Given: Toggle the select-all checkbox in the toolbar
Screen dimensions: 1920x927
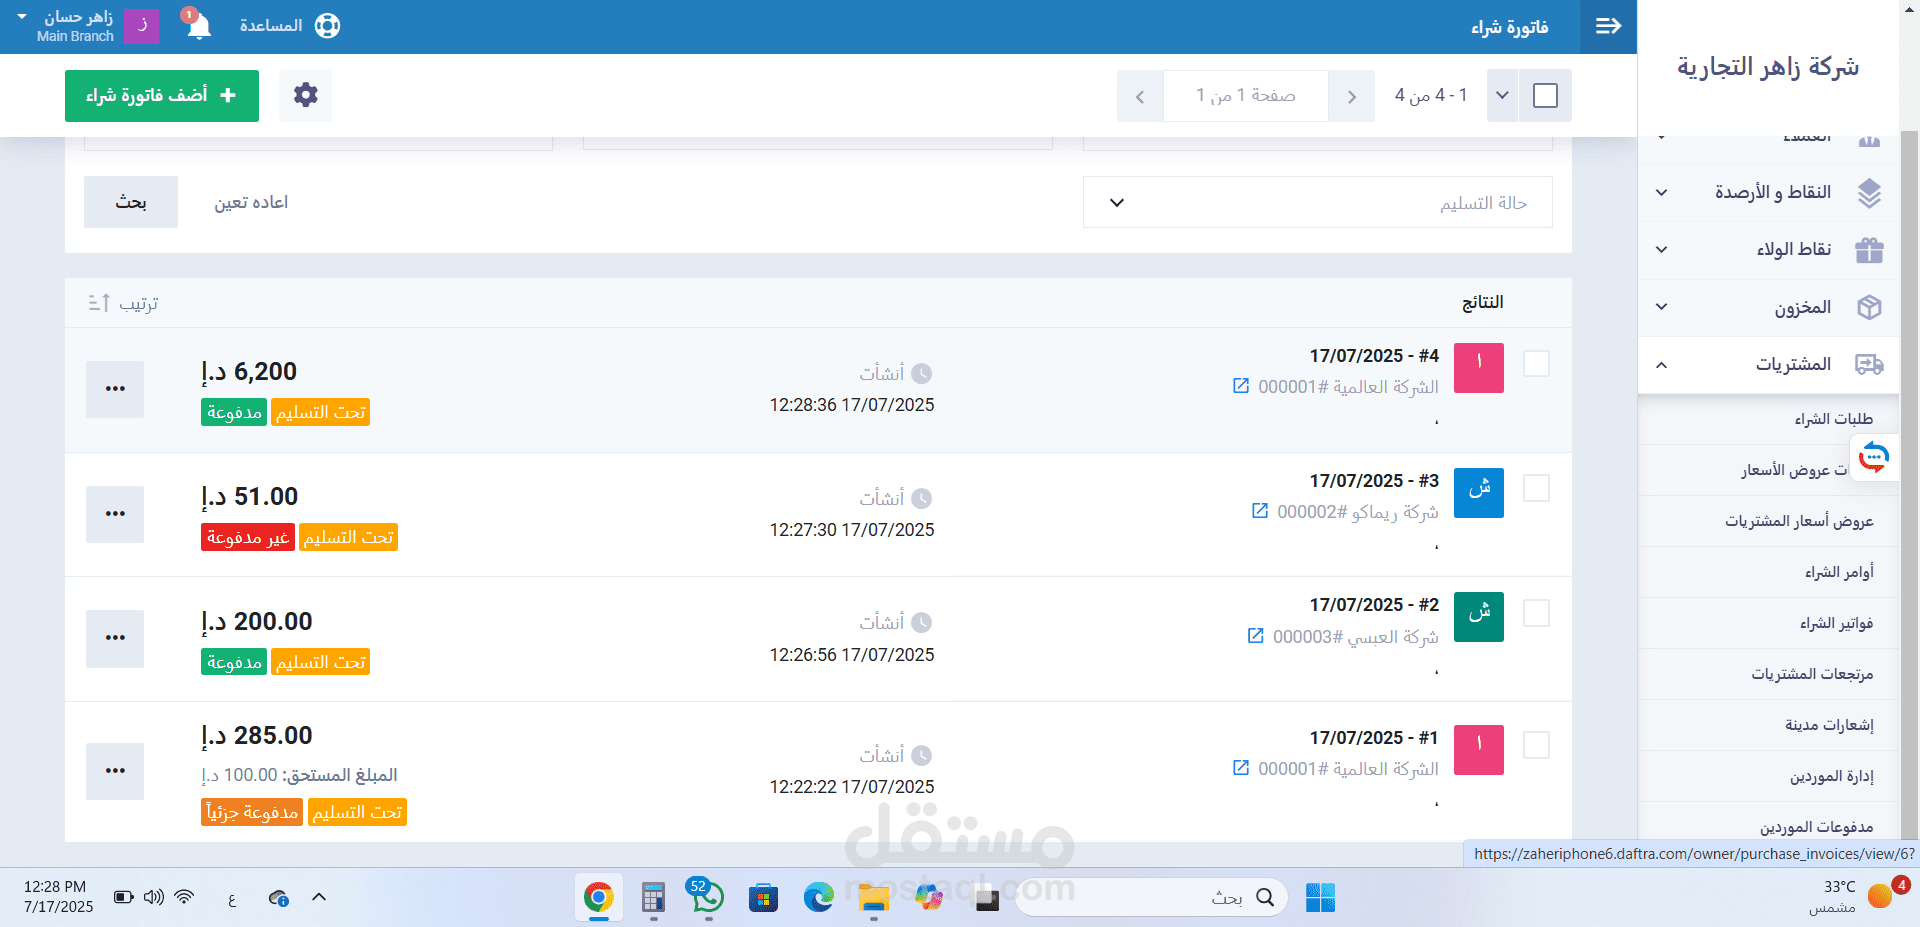Looking at the screenshot, I should (x=1545, y=96).
